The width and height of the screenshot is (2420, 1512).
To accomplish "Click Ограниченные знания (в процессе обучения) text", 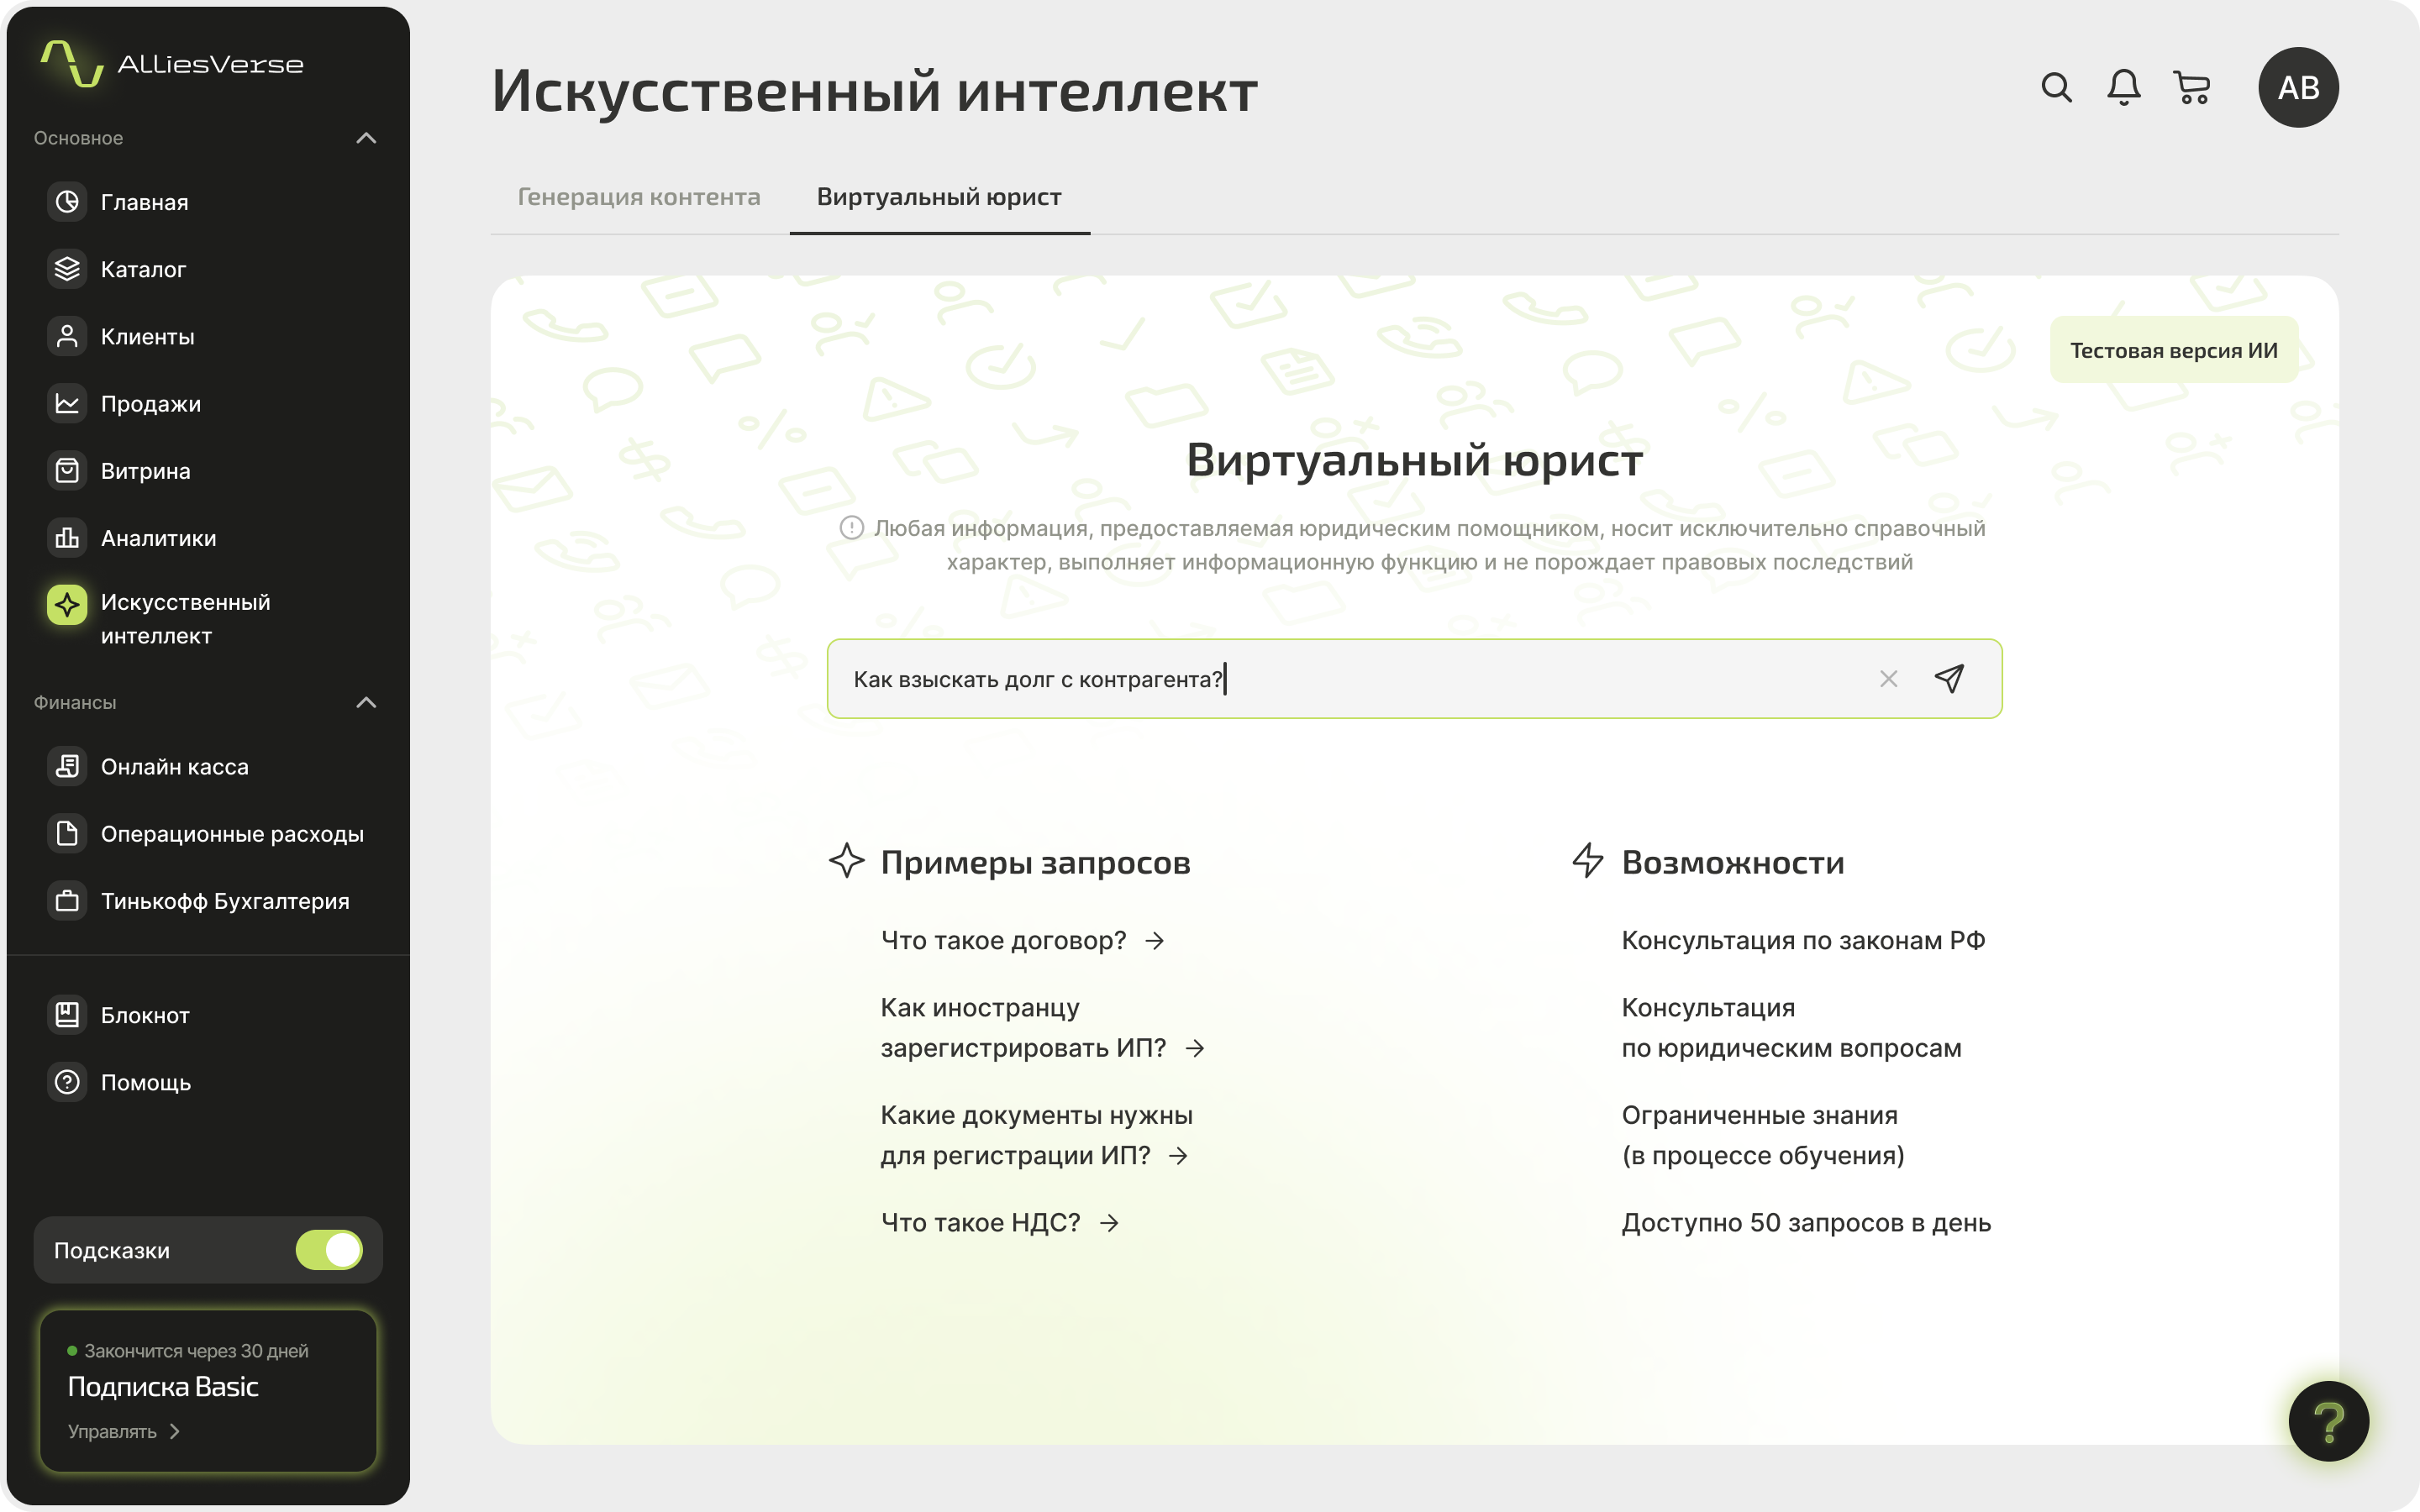I will point(1762,1135).
